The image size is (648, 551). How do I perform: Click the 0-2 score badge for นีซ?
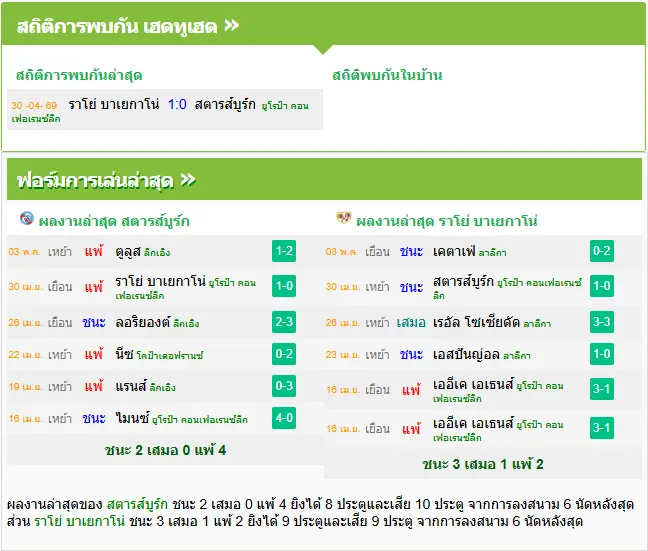pyautogui.click(x=284, y=354)
